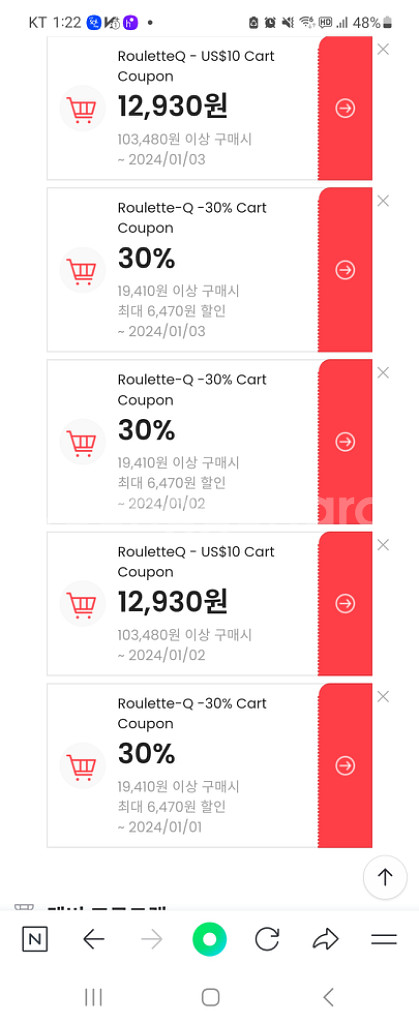Tap arrow on 12,930원 coupon expiring 2024/01/02
This screenshot has width=419, height=1024.
pyautogui.click(x=345, y=604)
